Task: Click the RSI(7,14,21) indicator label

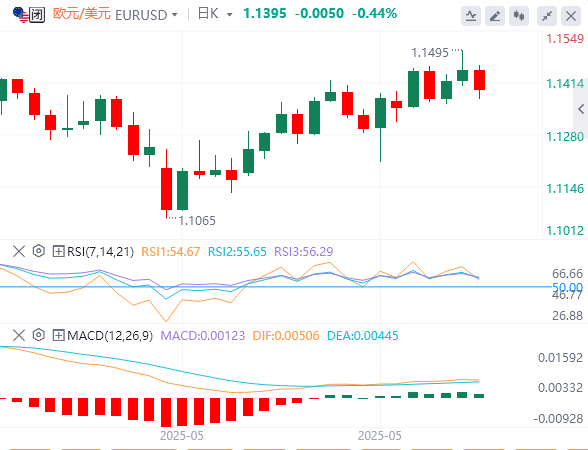Action: pyautogui.click(x=100, y=252)
